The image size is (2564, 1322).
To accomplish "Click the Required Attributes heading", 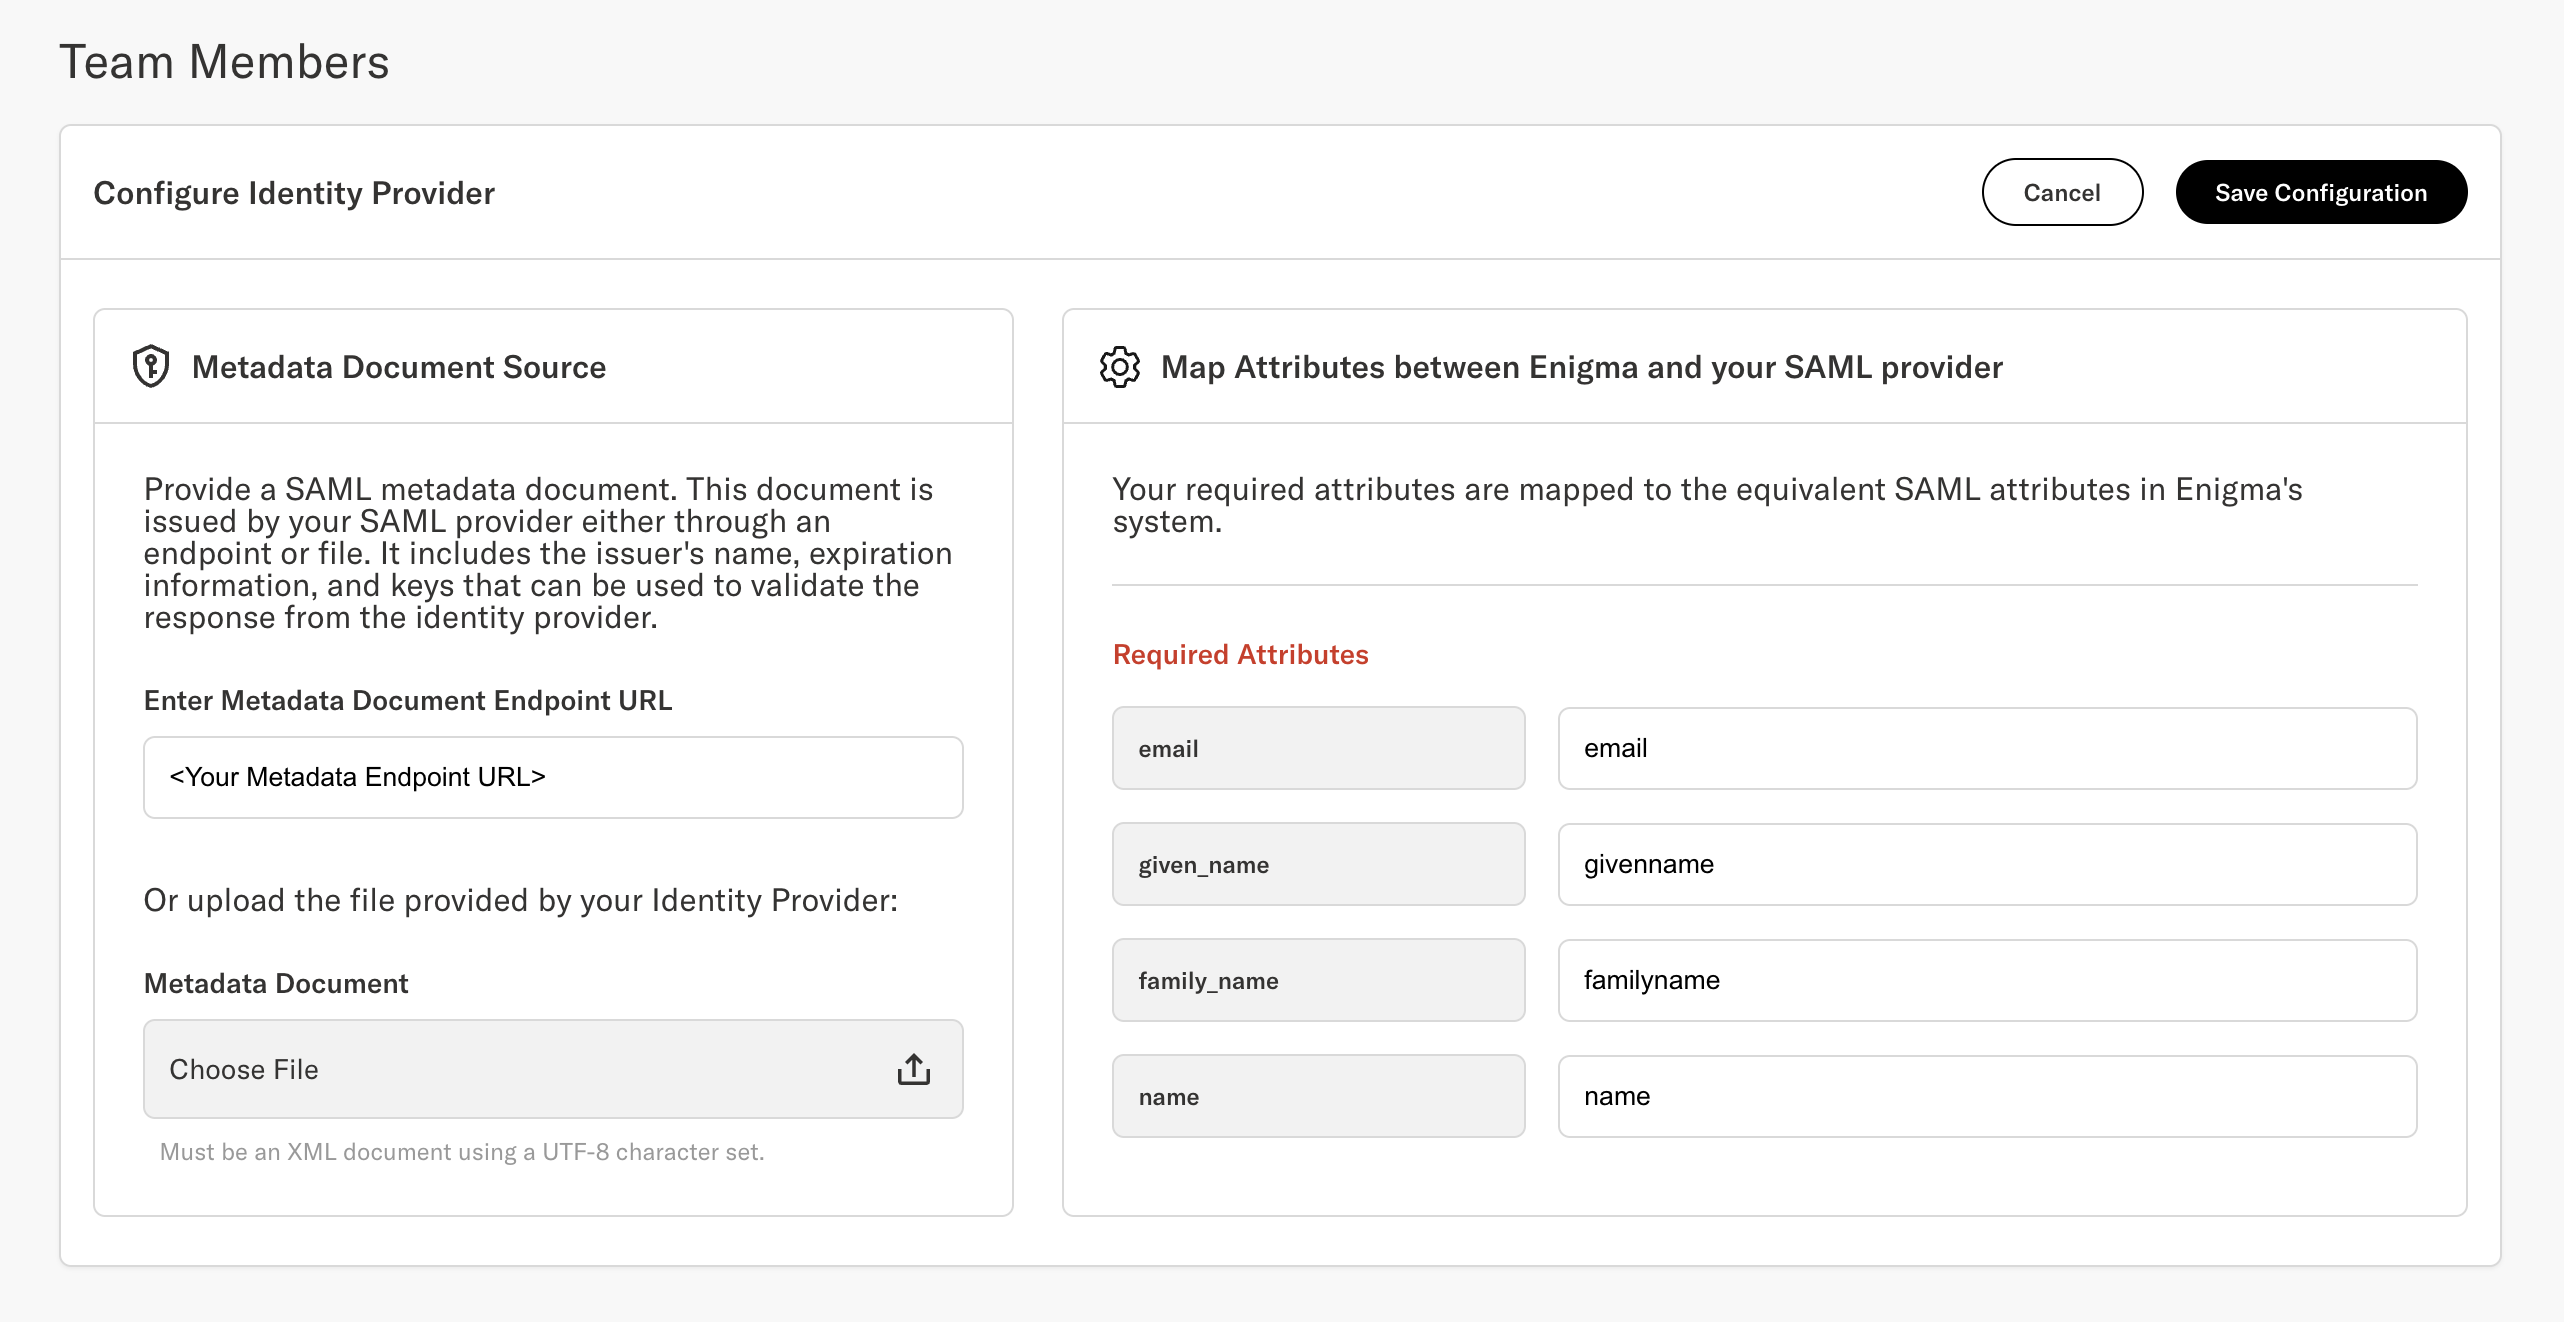I will point(1240,654).
